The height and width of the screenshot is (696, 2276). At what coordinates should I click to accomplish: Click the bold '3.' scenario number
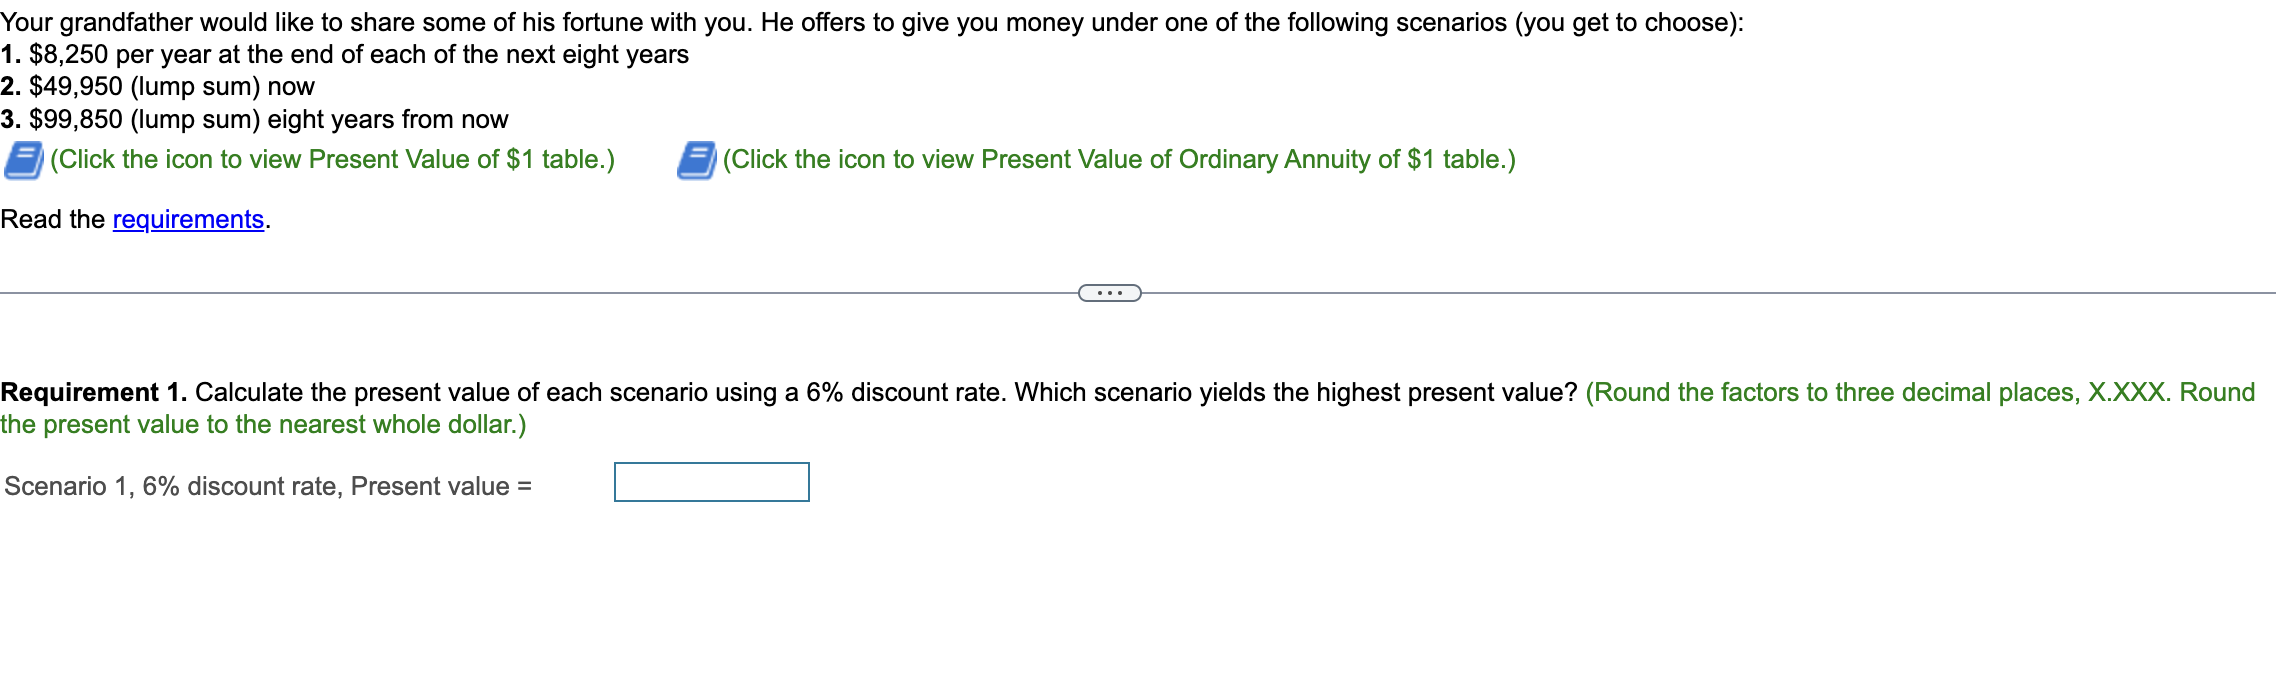(11, 120)
